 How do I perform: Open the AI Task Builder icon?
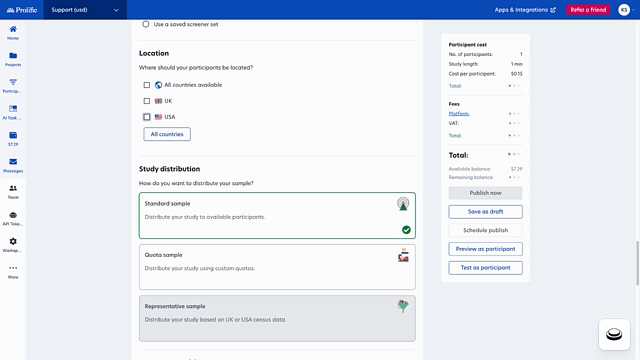coord(13,109)
